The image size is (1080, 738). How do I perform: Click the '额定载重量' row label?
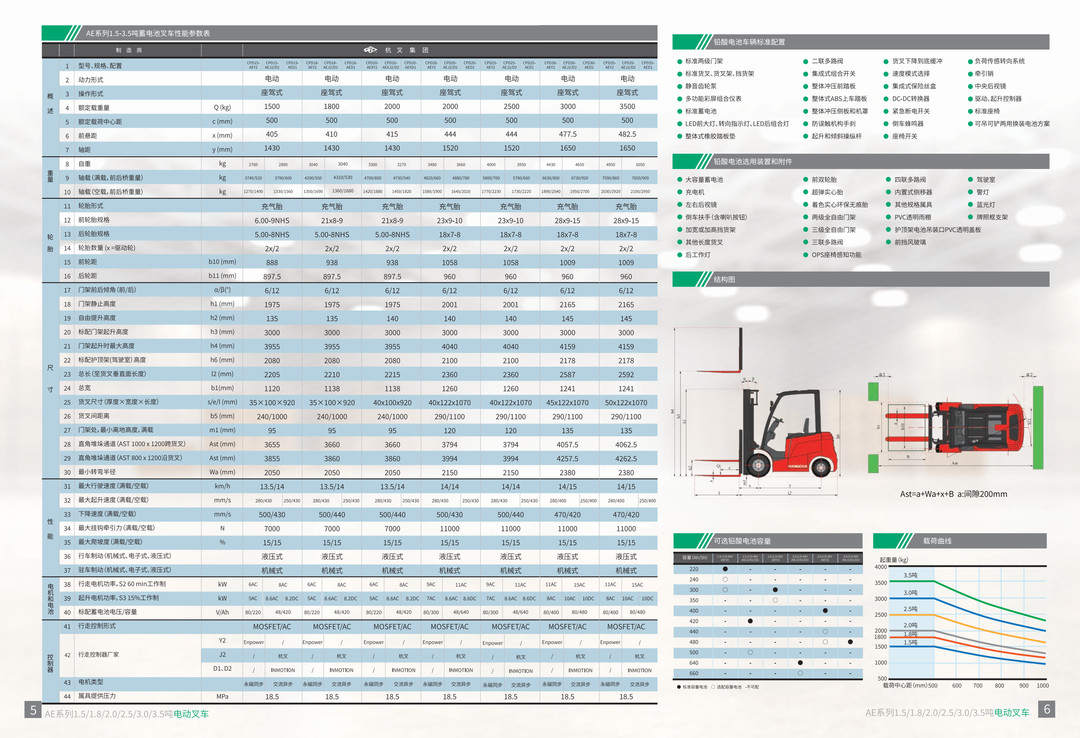(x=94, y=107)
